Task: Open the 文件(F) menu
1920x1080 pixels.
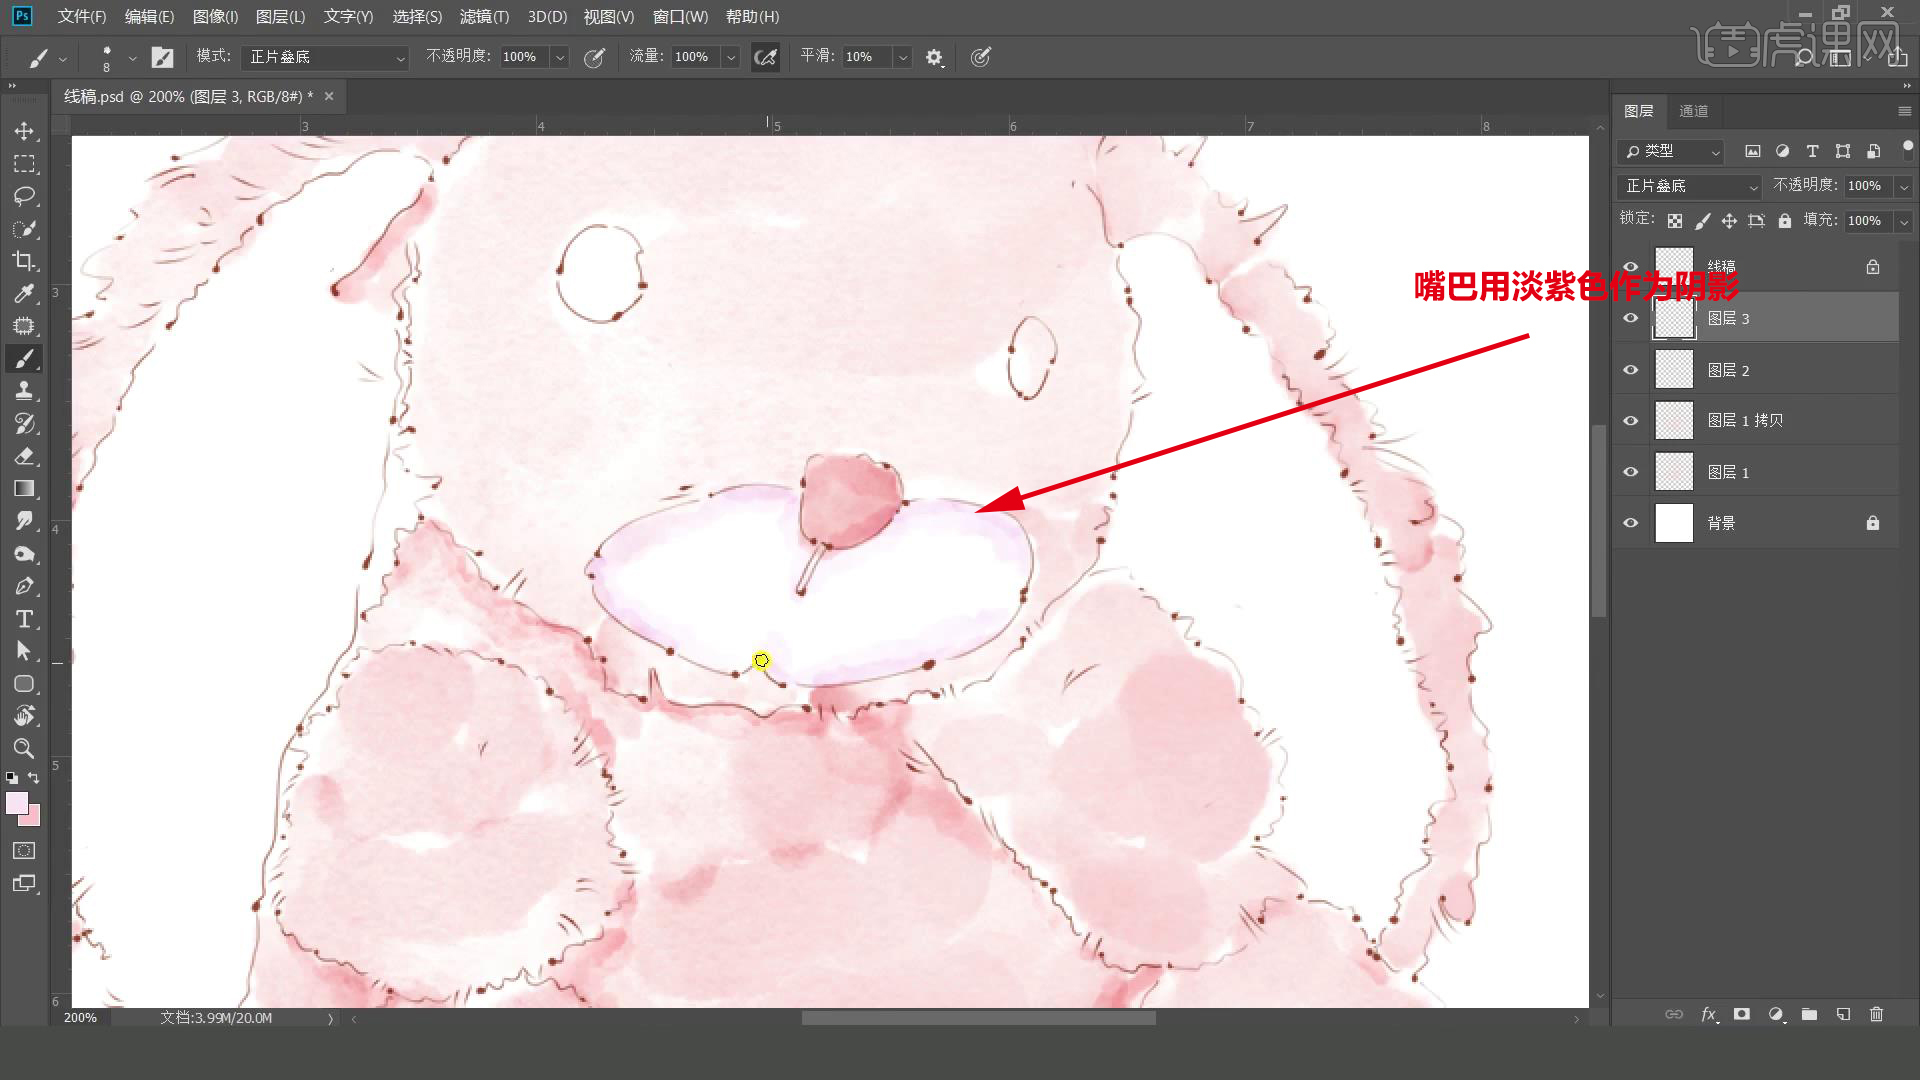Action: (x=81, y=17)
